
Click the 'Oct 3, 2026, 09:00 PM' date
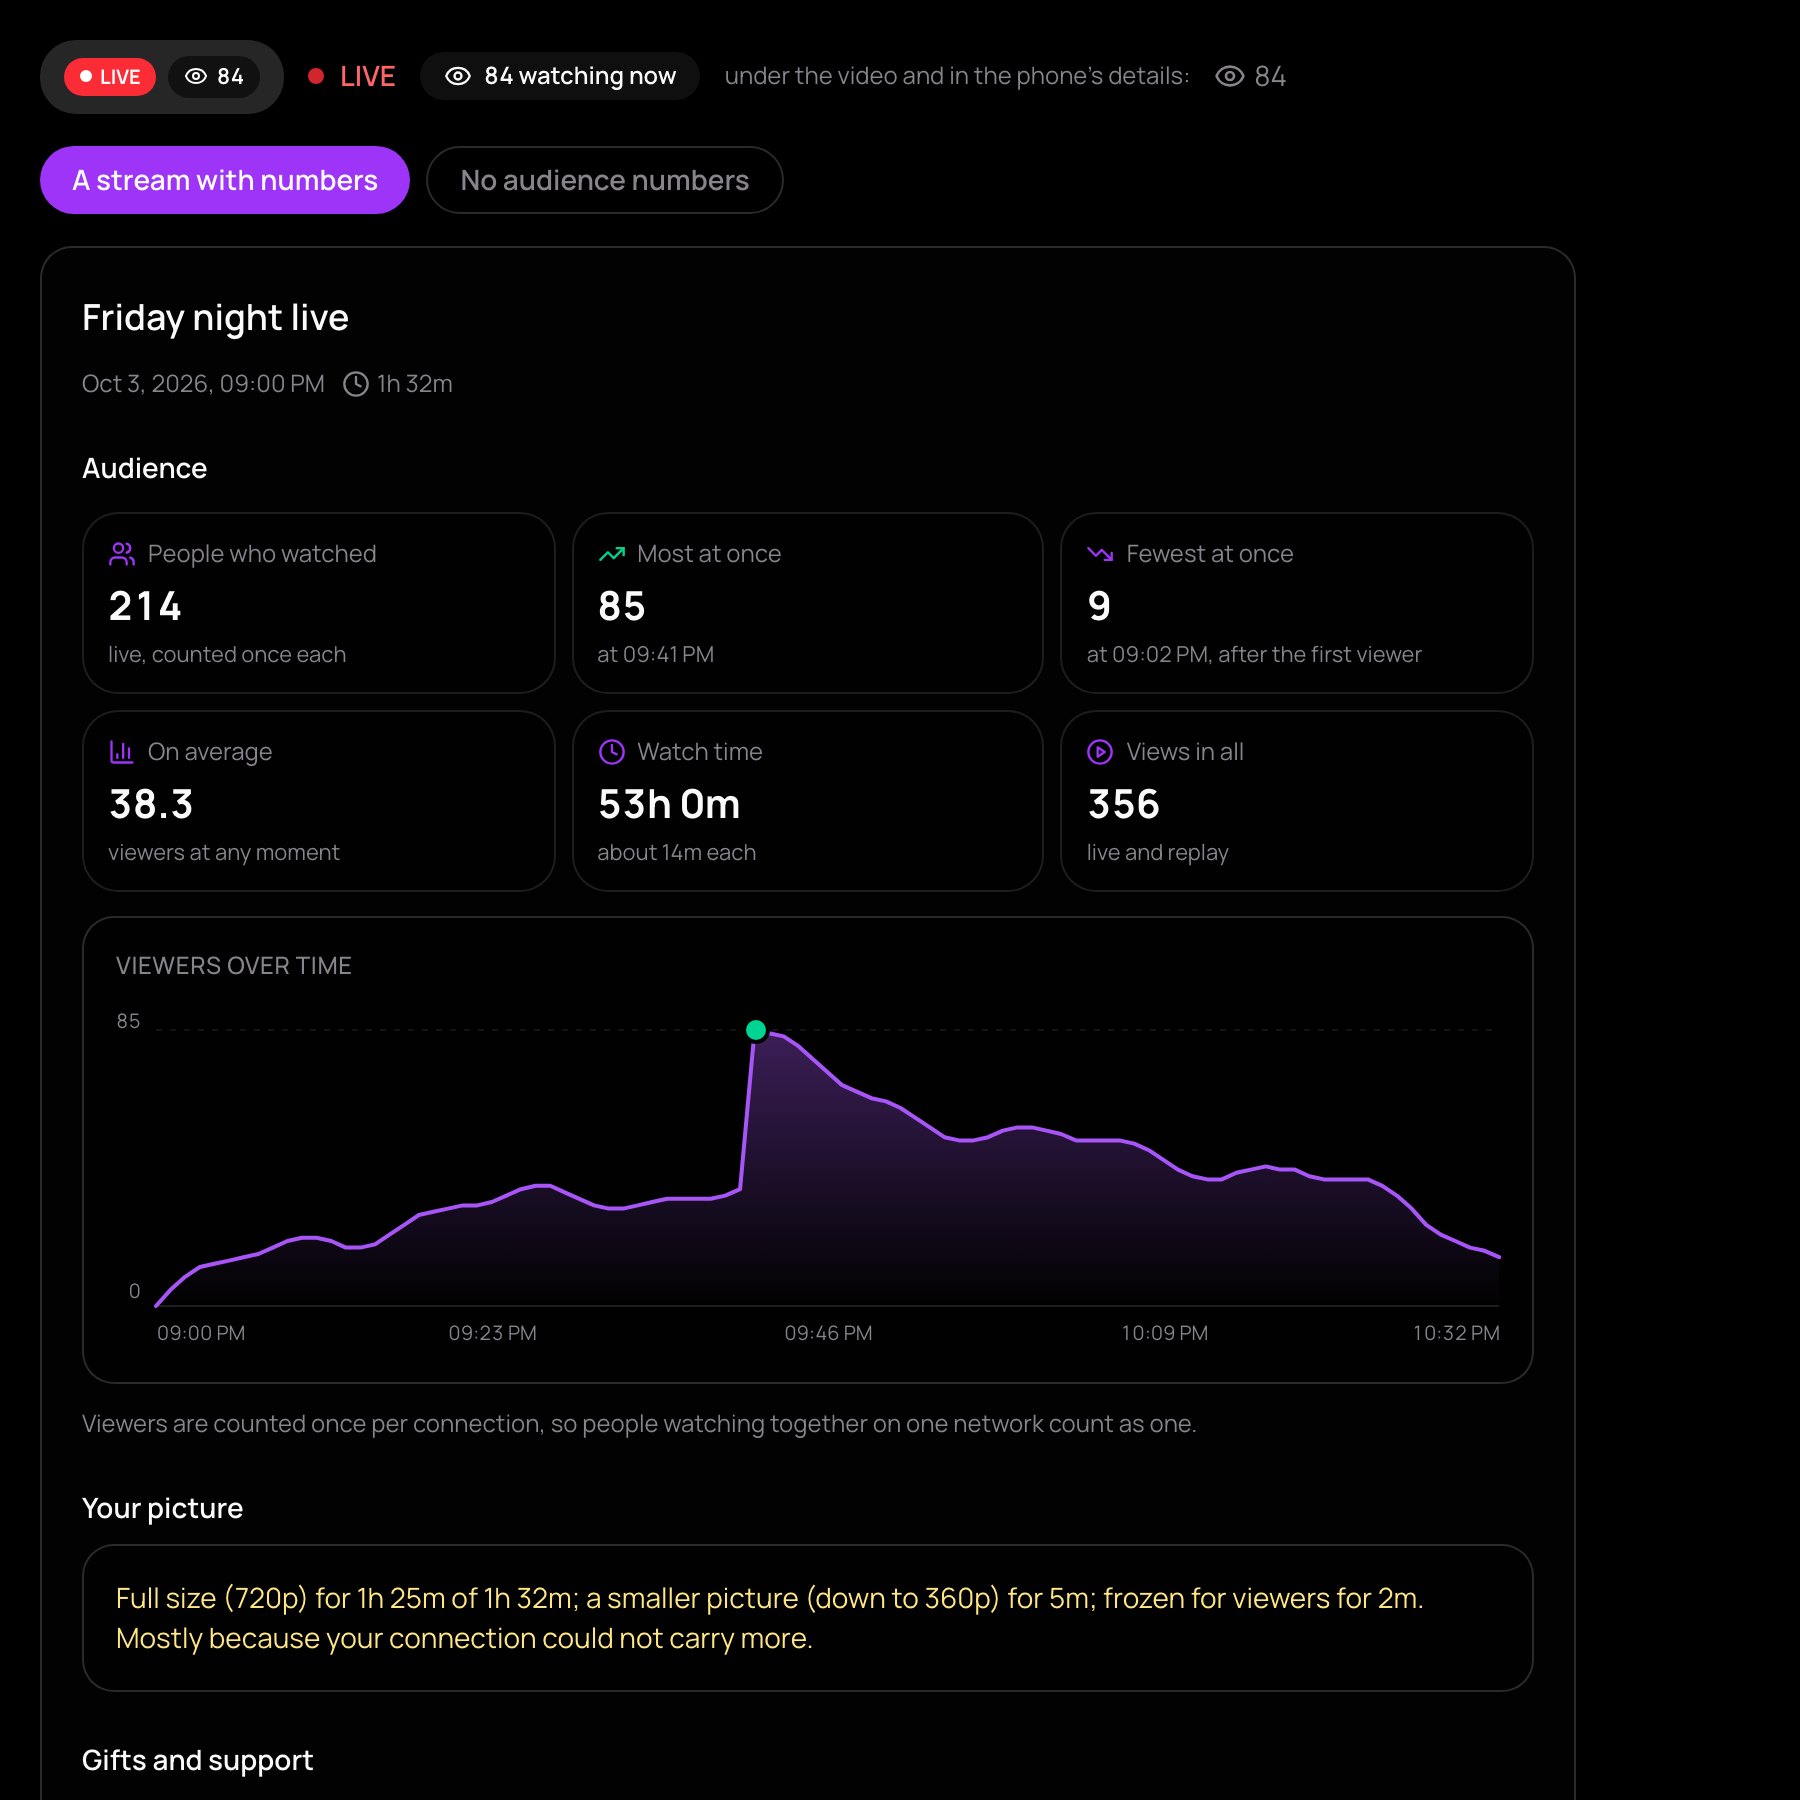203,384
